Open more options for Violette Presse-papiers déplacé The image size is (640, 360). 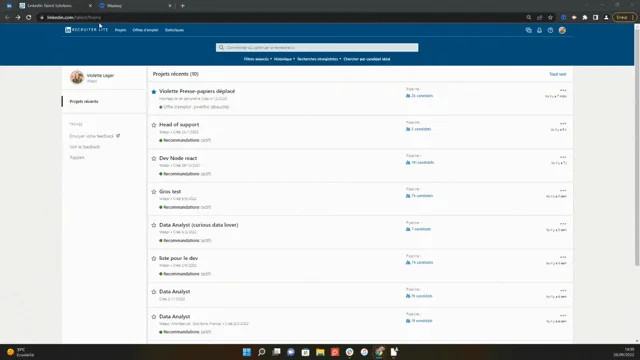(x=563, y=90)
